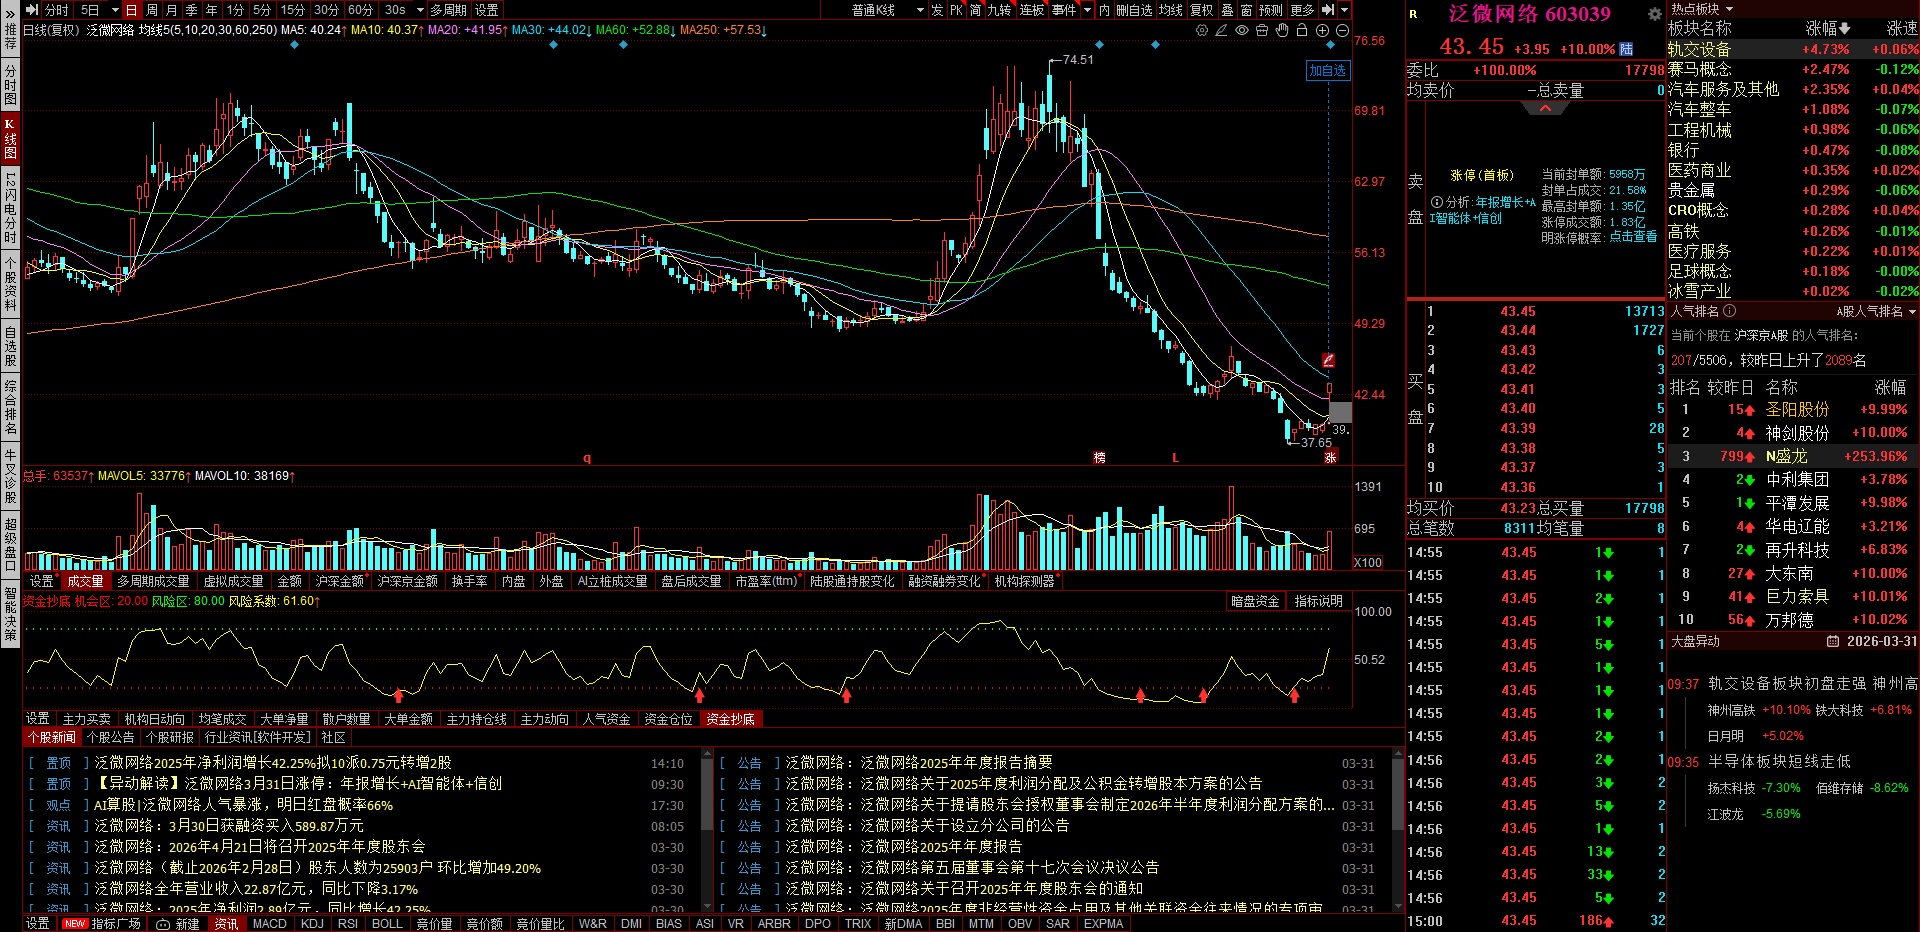1920x932 pixels.
Task: Collapse the sell-order panel with the up chevron
Action: coord(1545,108)
